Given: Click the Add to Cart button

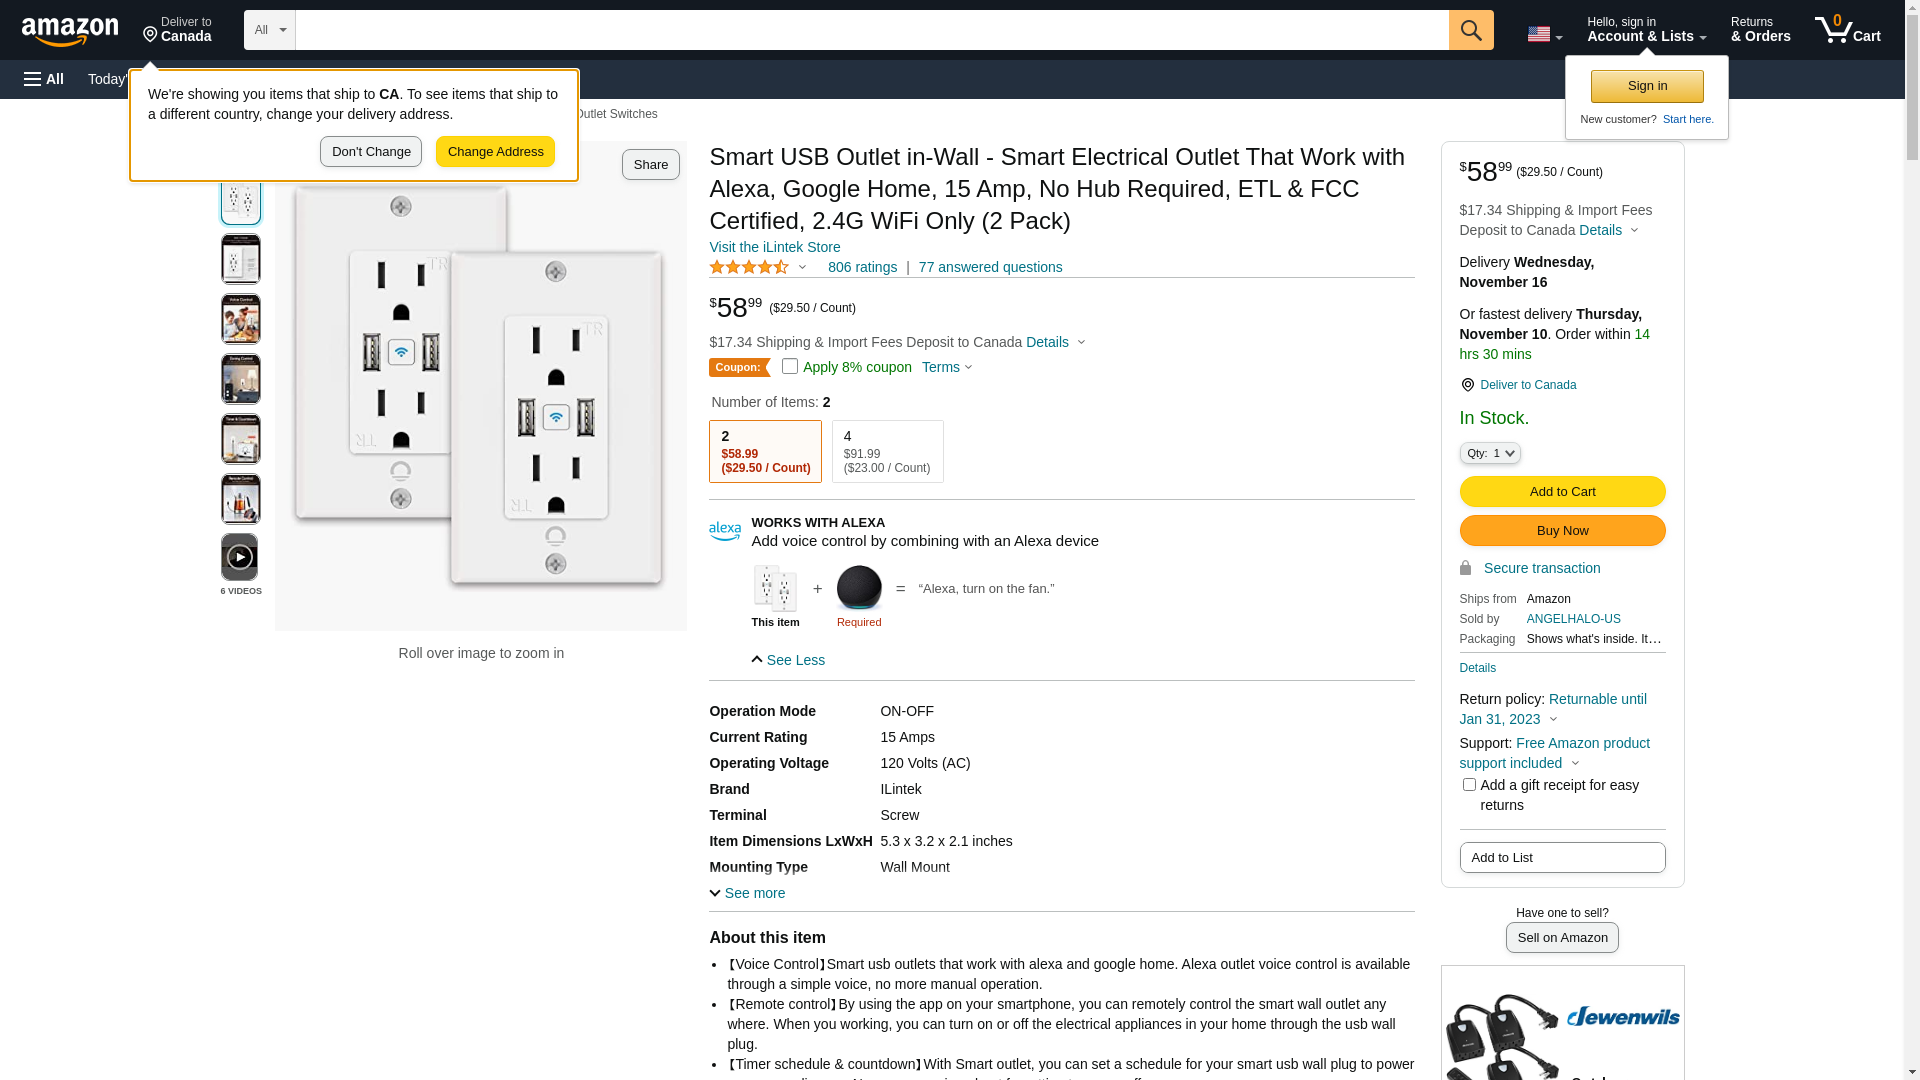Looking at the screenshot, I should pyautogui.click(x=1562, y=491).
